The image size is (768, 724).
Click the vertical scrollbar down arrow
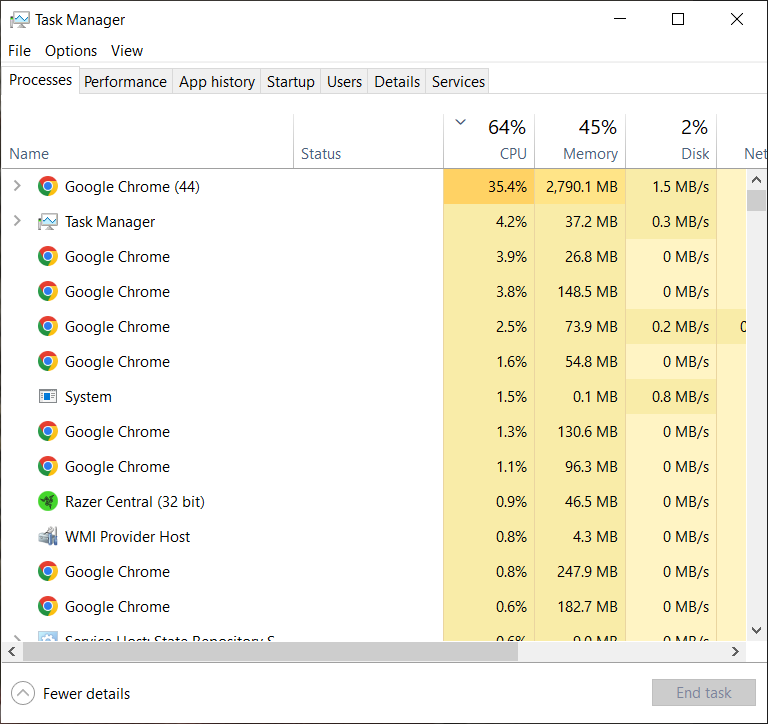point(756,630)
